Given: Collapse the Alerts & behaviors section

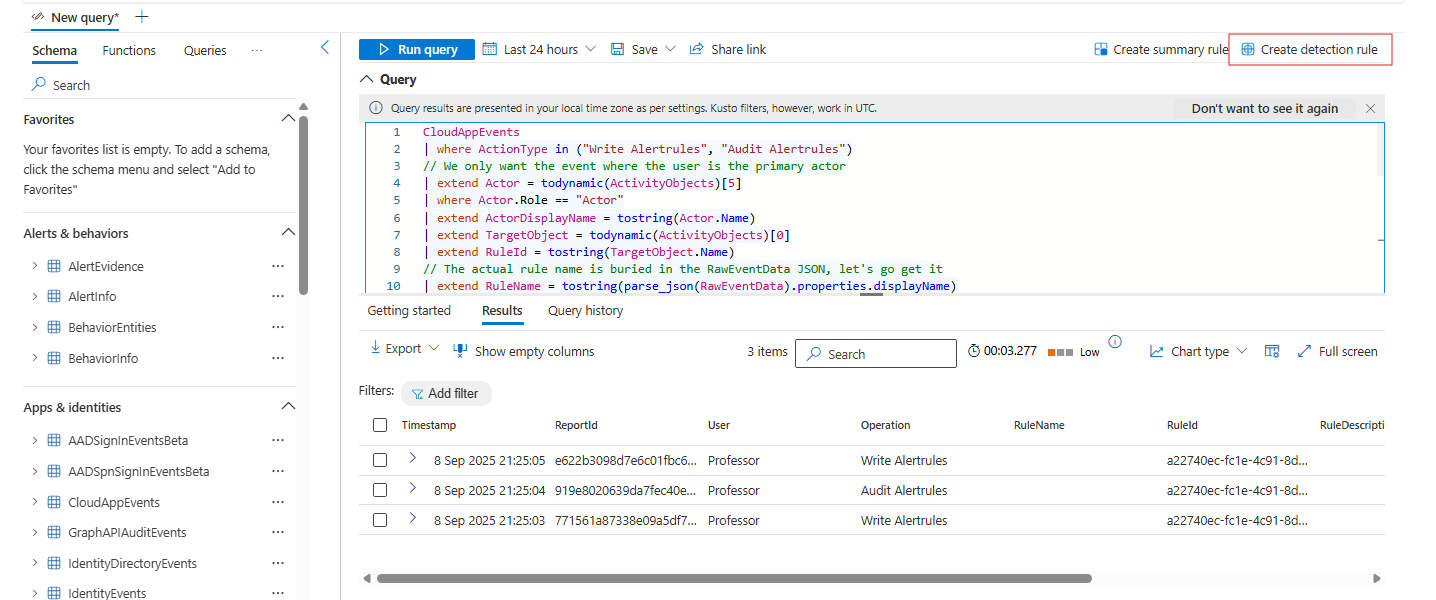Looking at the screenshot, I should coord(288,233).
